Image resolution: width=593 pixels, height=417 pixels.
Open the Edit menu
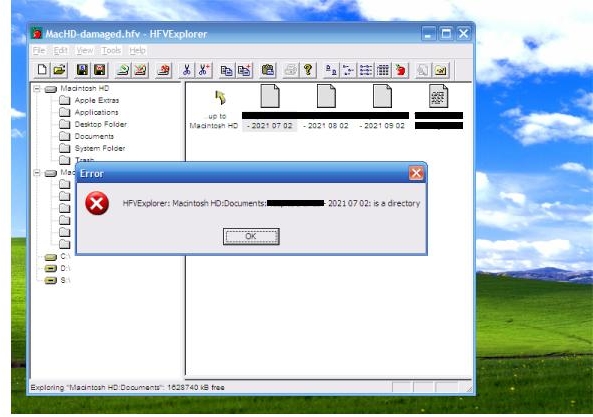[x=61, y=50]
